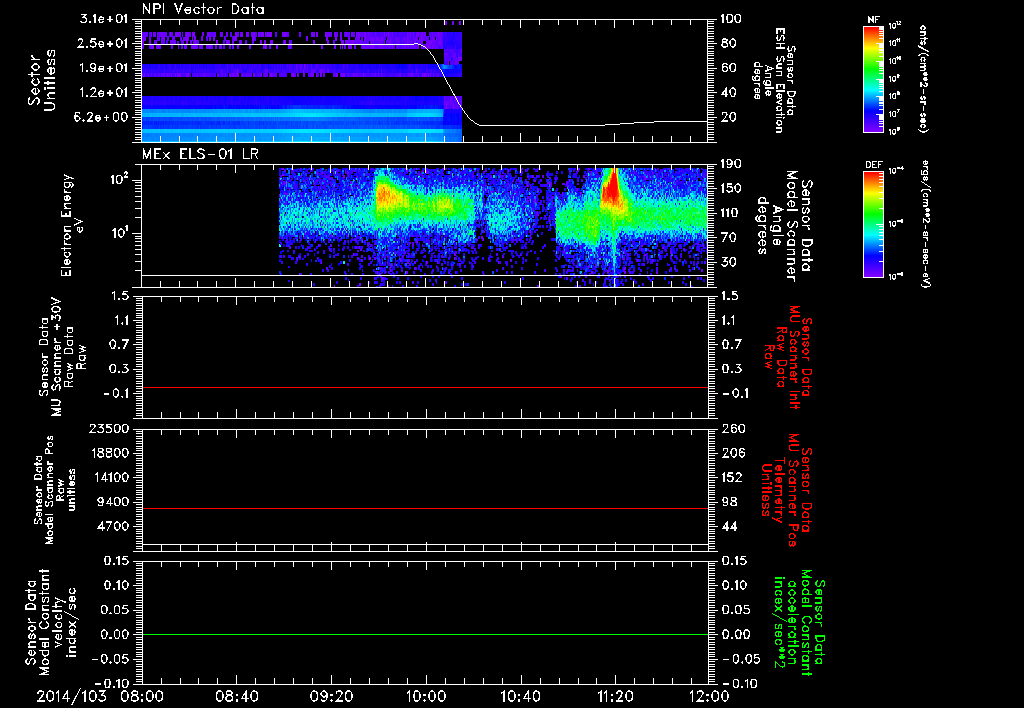Viewport: 1024px width, 708px height.
Task: Click the 10:40 time axis label
Action: (520, 696)
